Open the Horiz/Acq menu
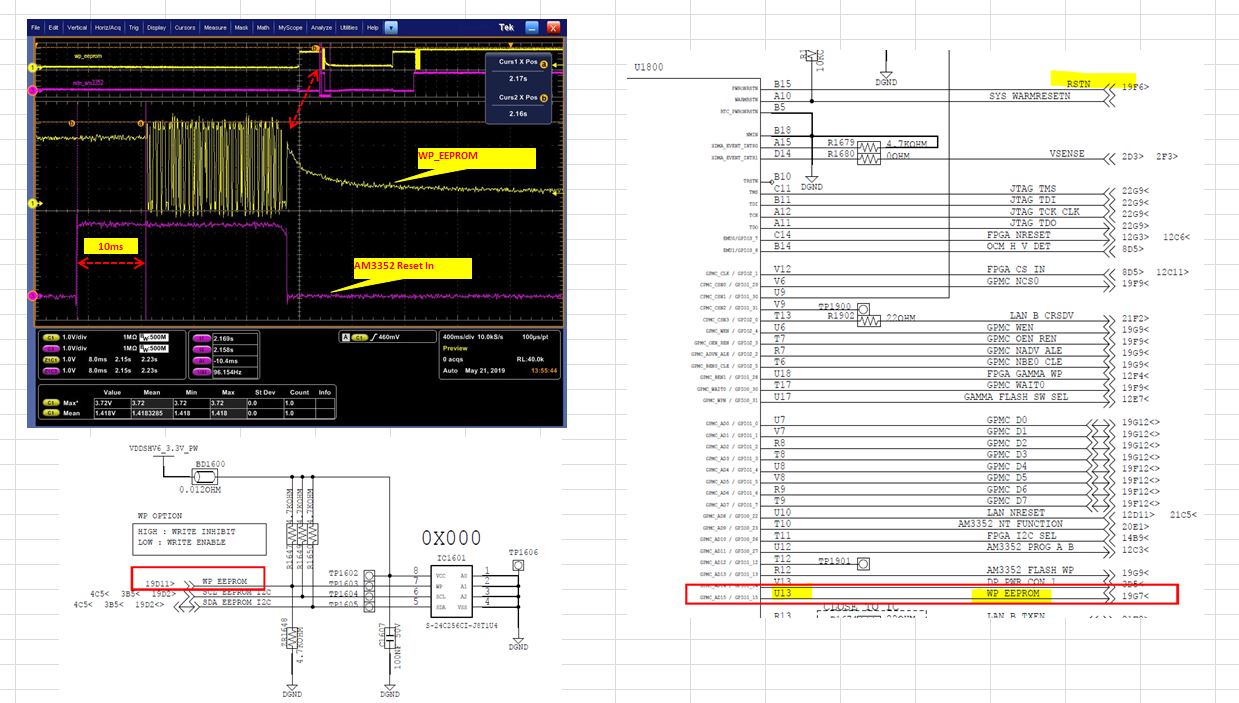The width and height of the screenshot is (1239, 703). tap(108, 27)
